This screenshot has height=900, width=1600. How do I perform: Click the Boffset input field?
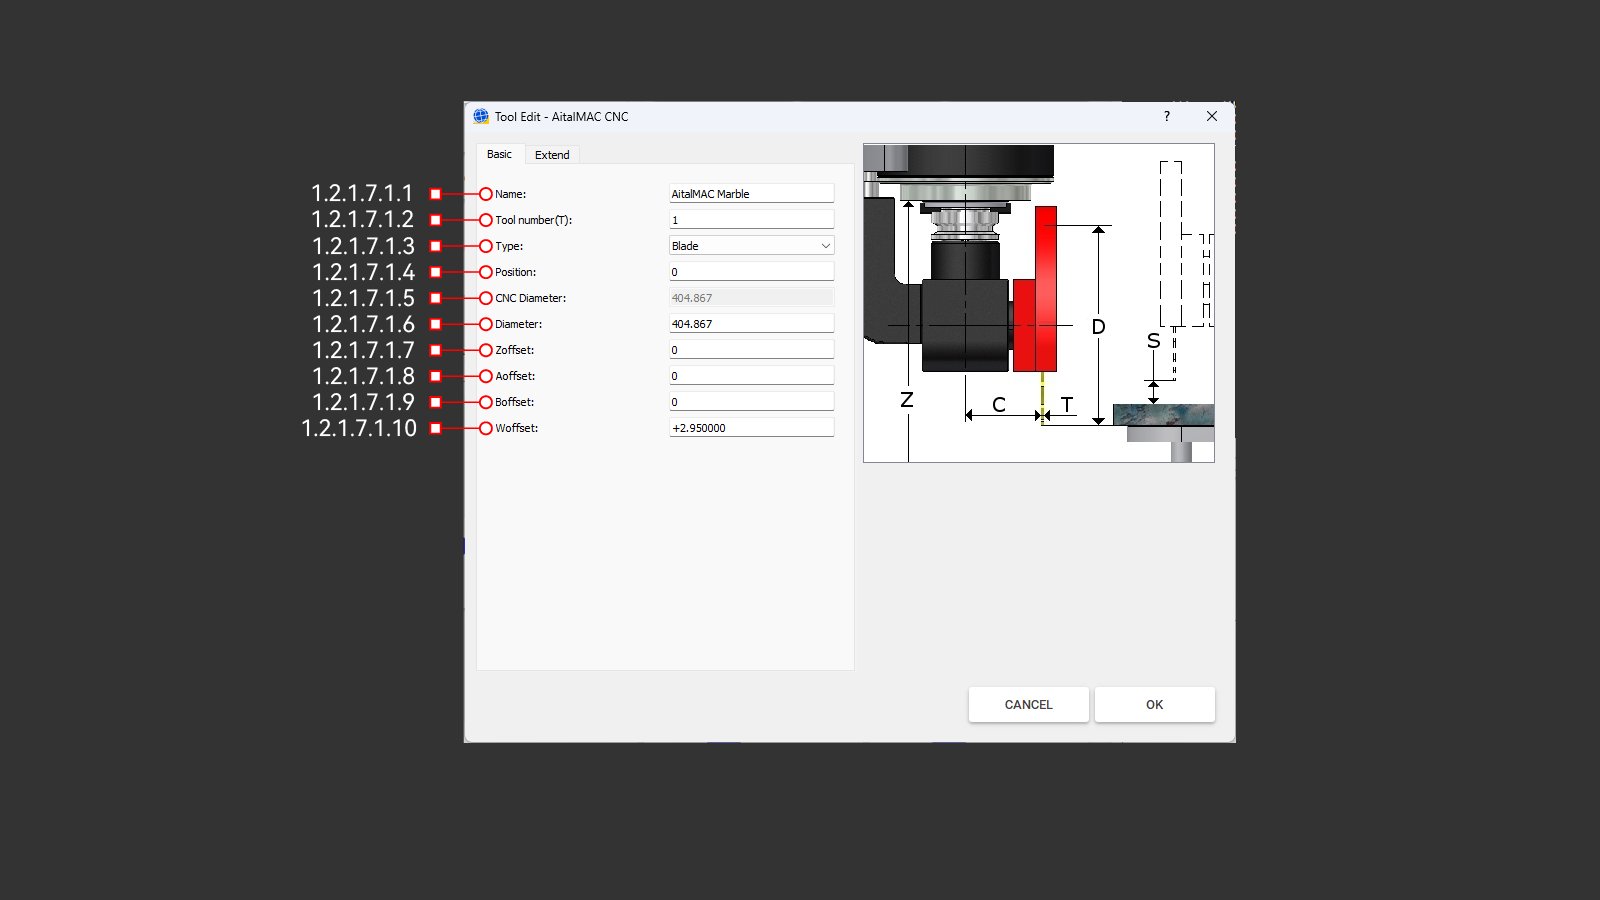[751, 402]
